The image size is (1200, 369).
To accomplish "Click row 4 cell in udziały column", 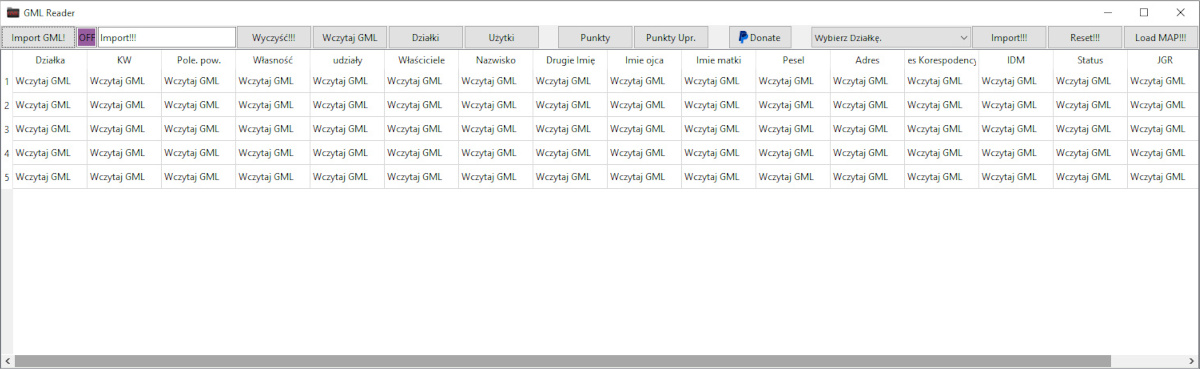I will (347, 153).
